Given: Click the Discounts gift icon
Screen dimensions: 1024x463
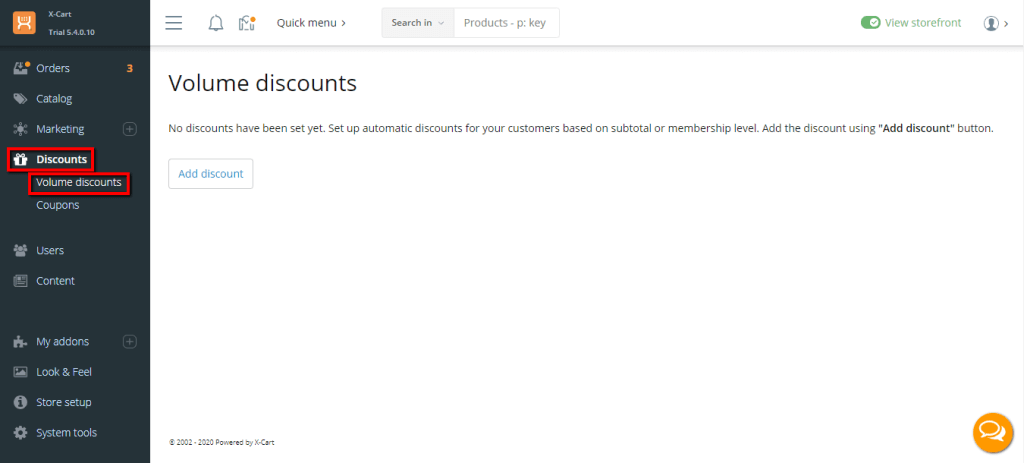Looking at the screenshot, I should (x=21, y=159).
